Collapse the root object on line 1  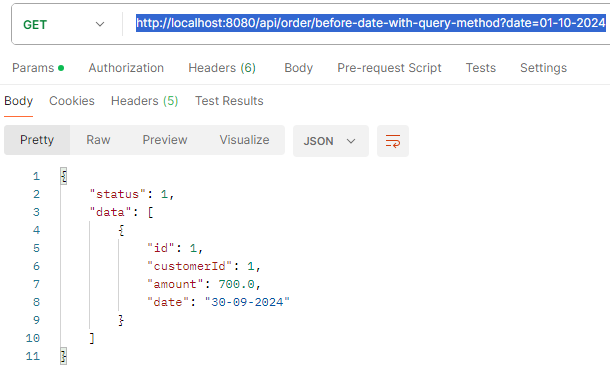click(64, 176)
